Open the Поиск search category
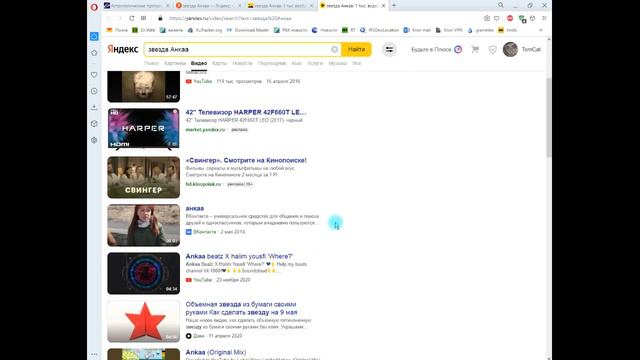This screenshot has height=360, width=640. click(151, 63)
